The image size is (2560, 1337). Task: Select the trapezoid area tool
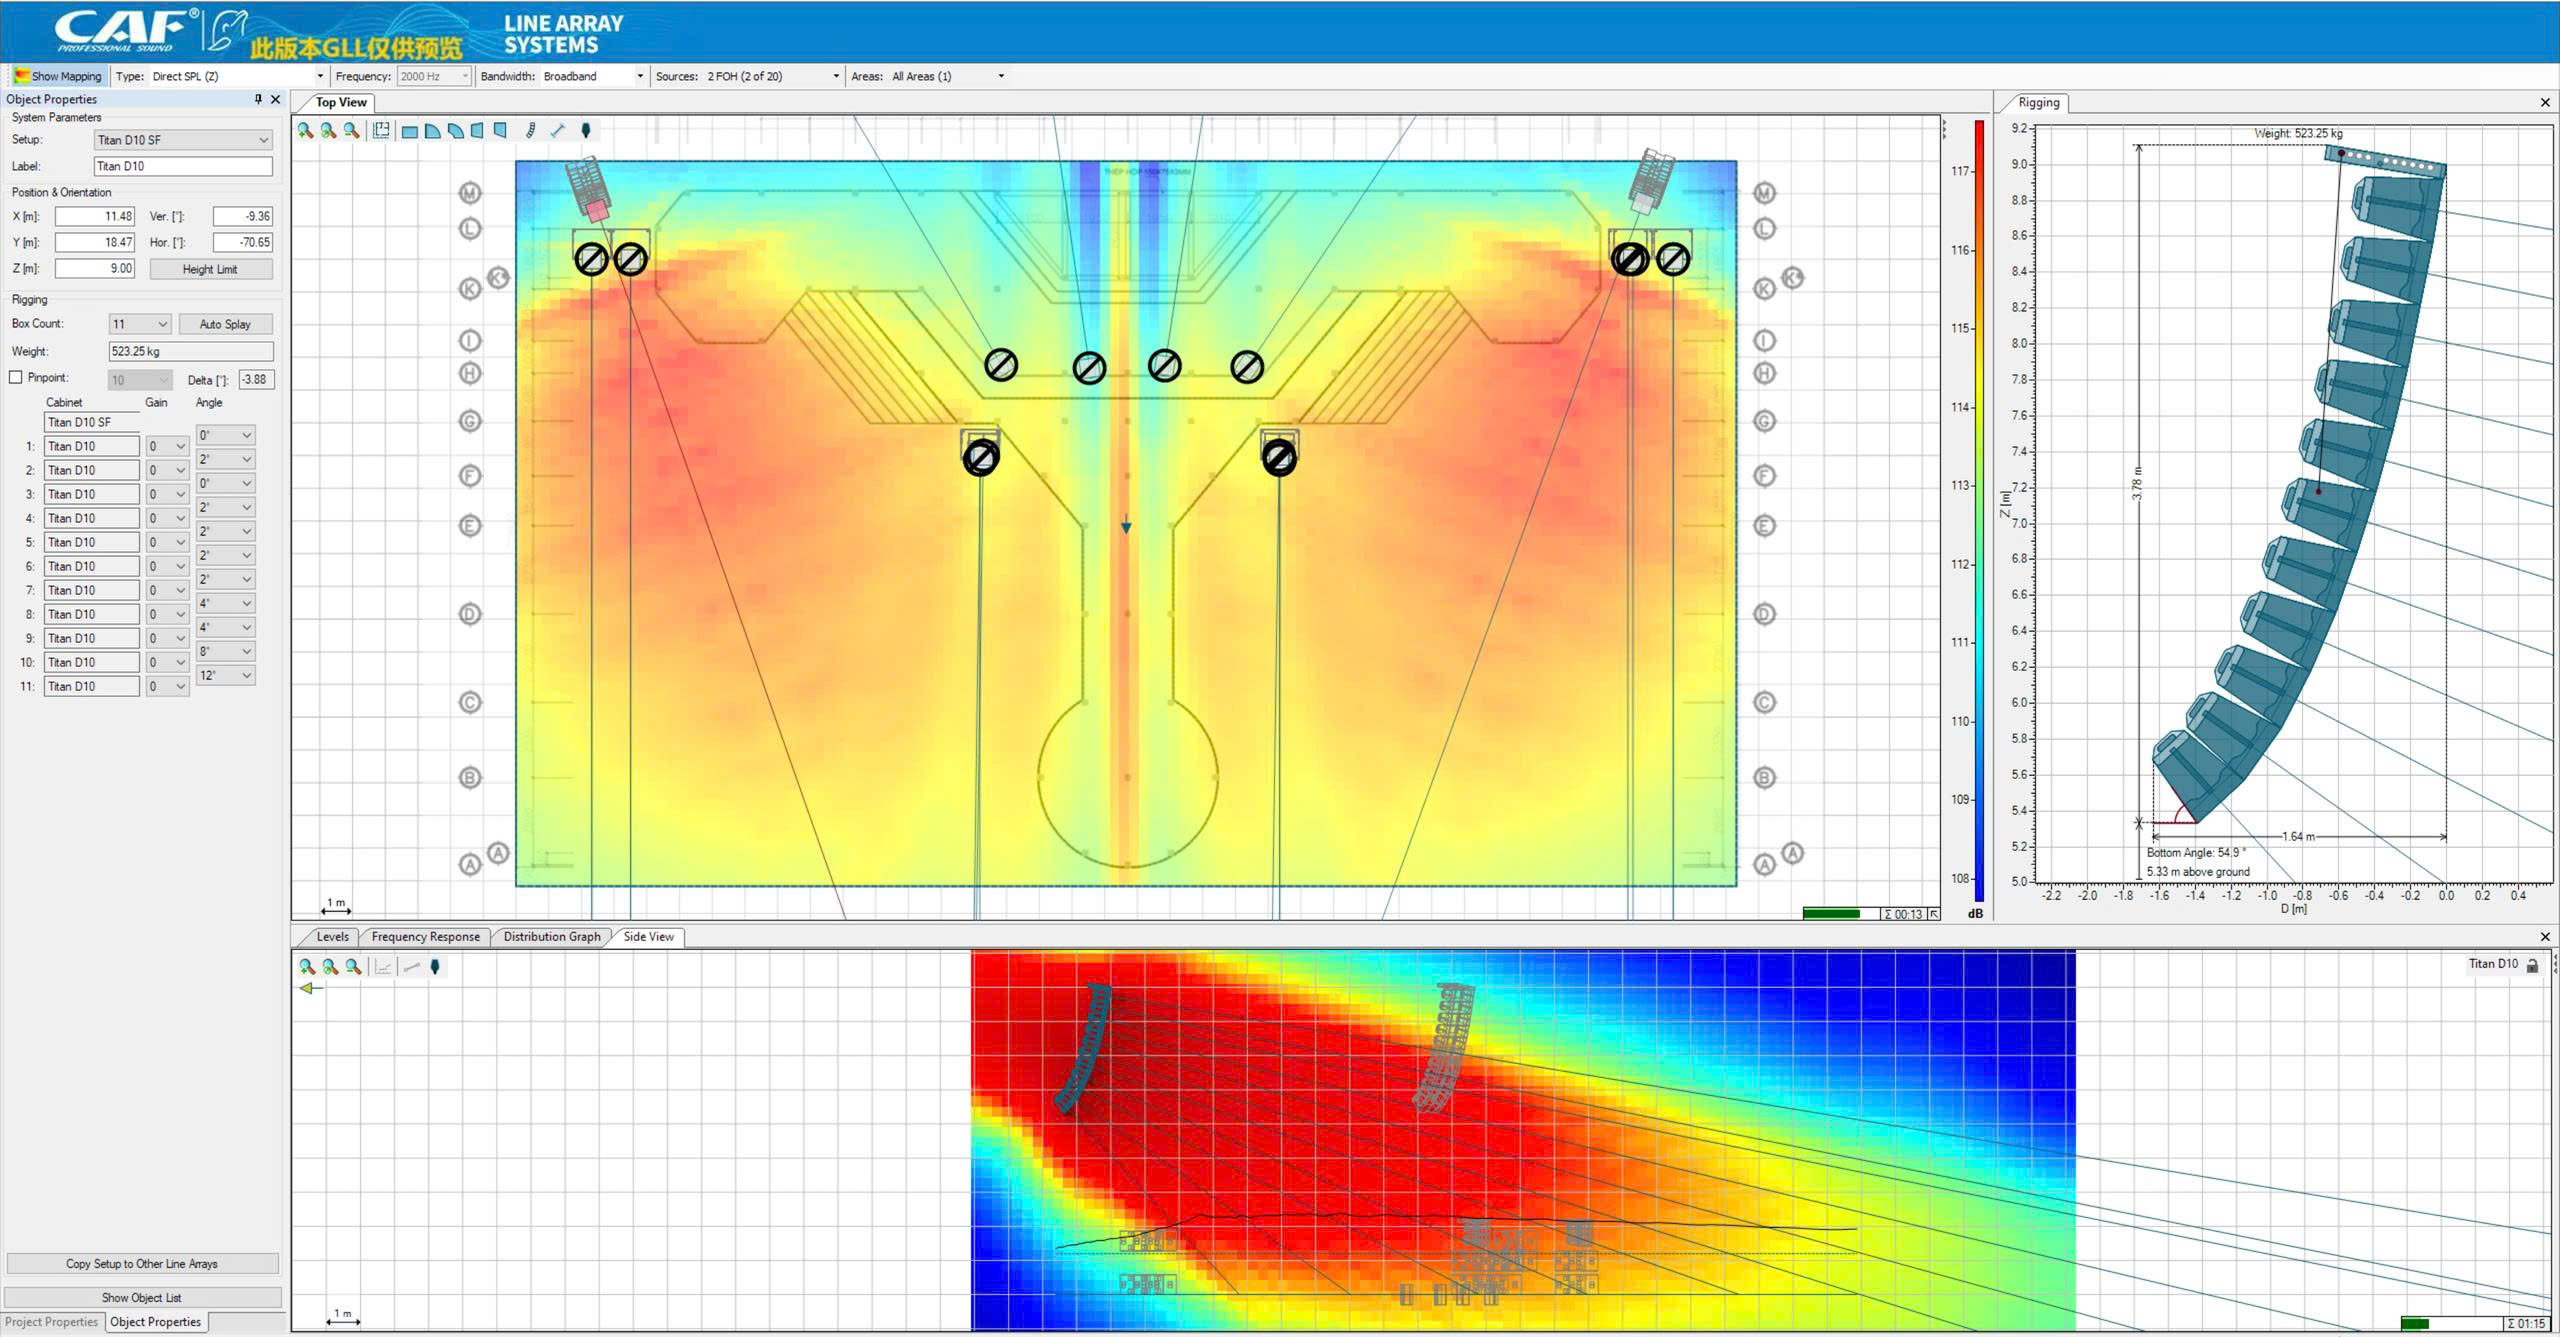pyautogui.click(x=478, y=131)
